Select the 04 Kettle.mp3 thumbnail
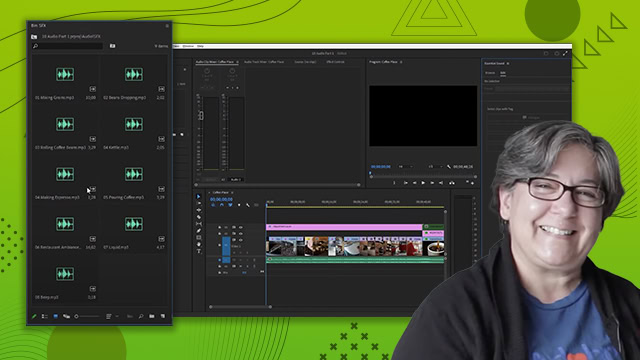Viewport: 640px width, 360px height. [x=134, y=124]
